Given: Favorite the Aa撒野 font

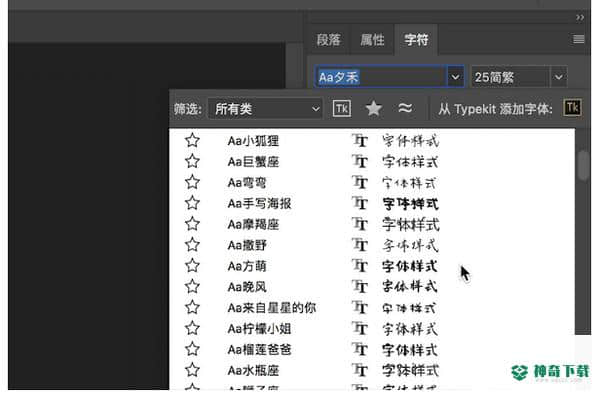Looking at the screenshot, I should [192, 245].
